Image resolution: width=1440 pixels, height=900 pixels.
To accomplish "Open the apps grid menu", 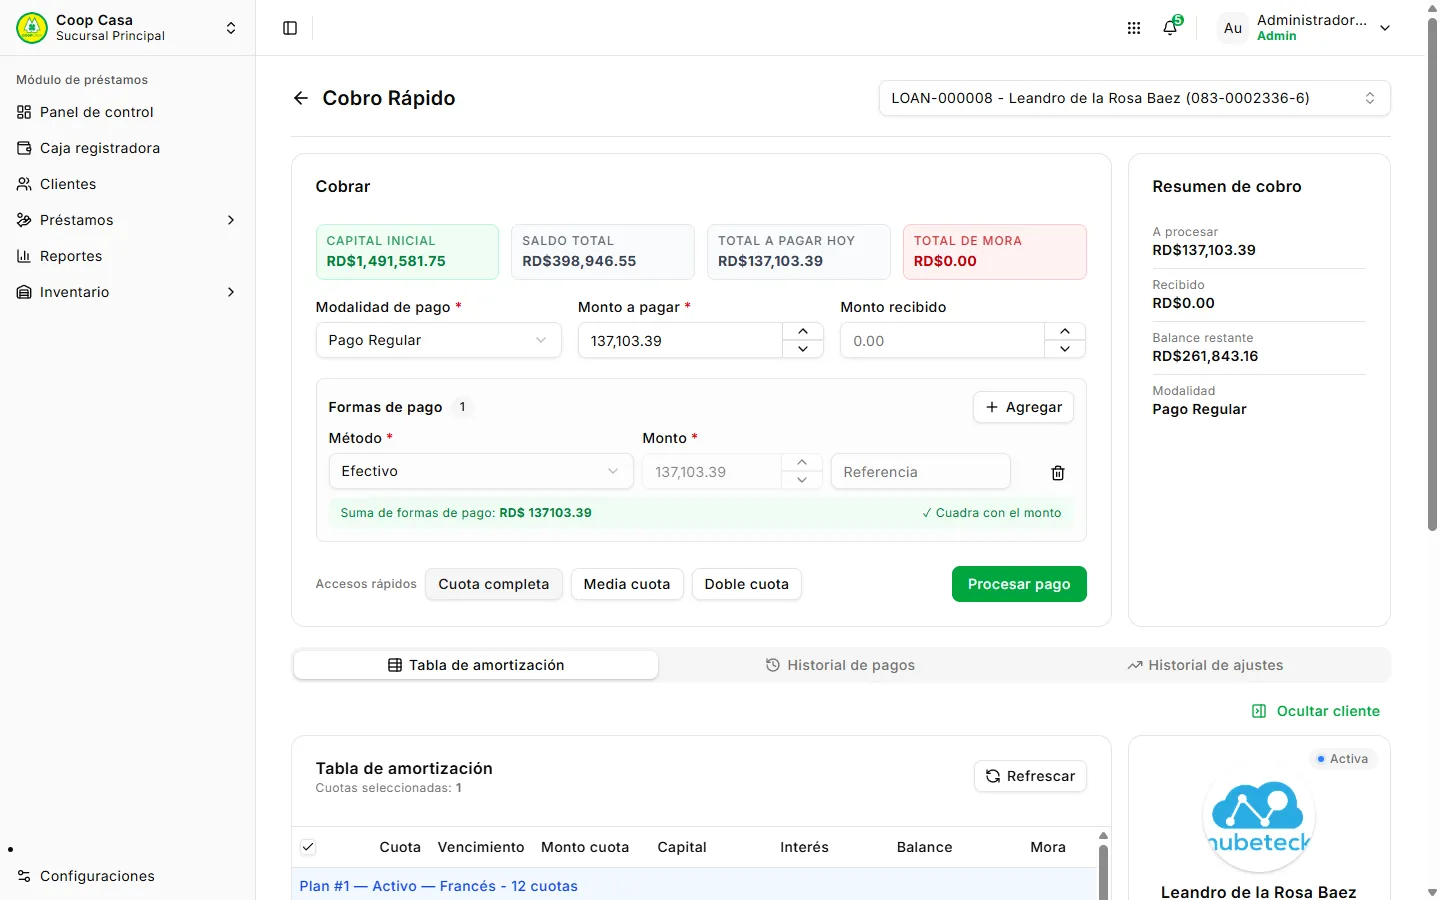I will (1134, 28).
